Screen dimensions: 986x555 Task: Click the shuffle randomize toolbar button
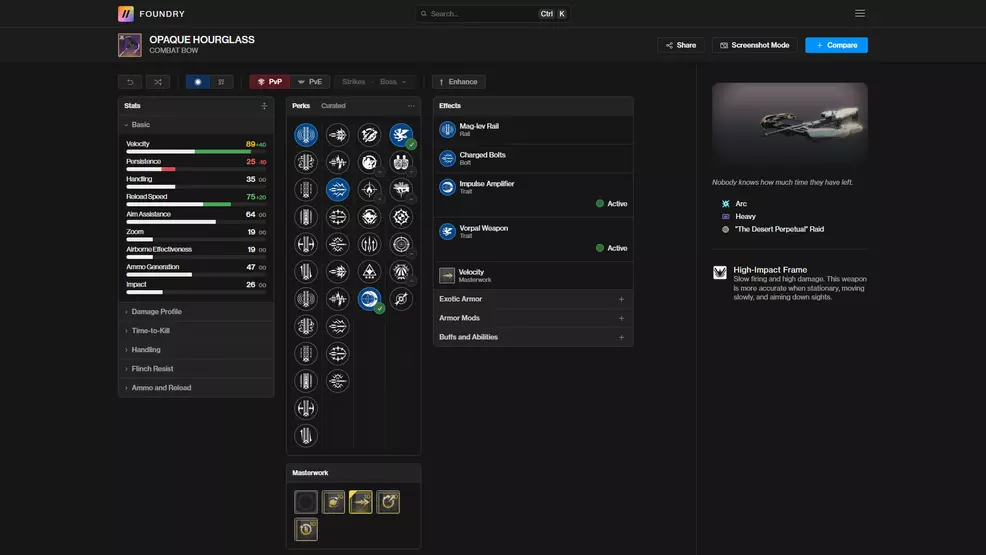tap(158, 82)
